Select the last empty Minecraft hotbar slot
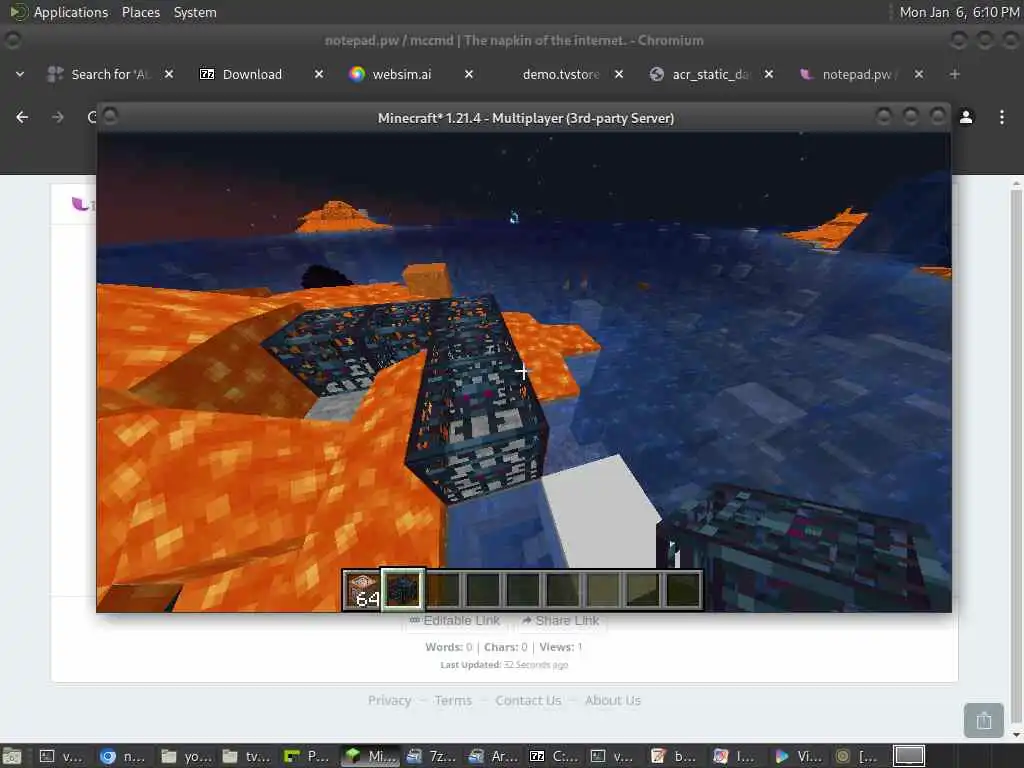Screen dimensions: 1024x768 pos(683,590)
